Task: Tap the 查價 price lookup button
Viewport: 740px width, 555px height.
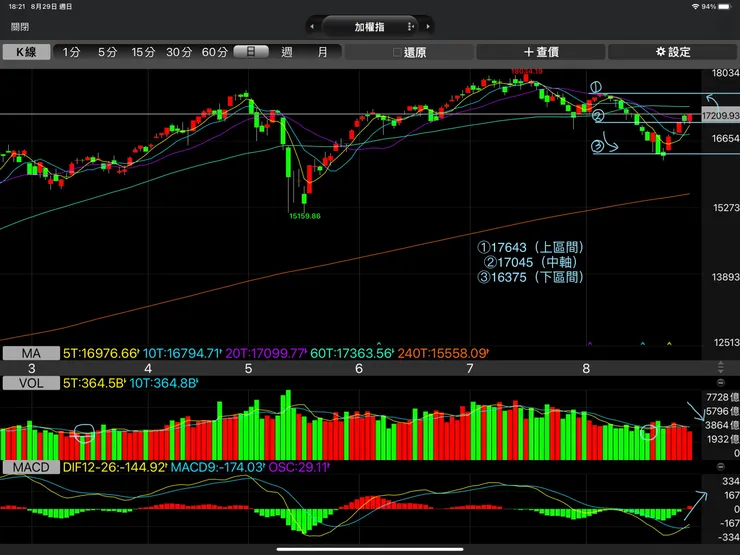Action: tap(541, 52)
